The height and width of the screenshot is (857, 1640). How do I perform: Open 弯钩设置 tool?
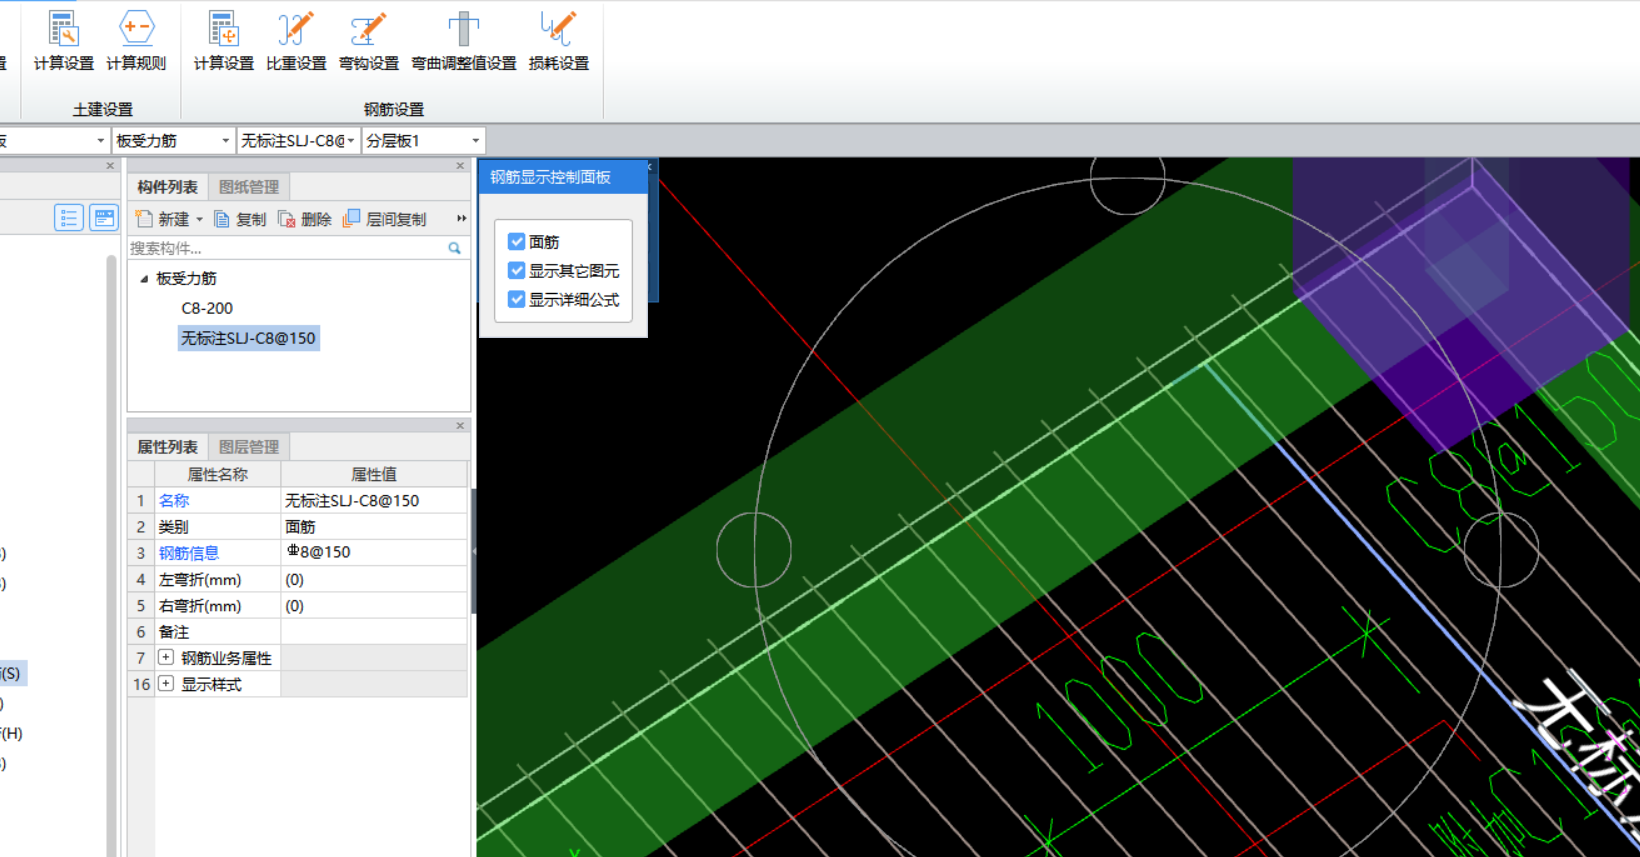coord(368,42)
